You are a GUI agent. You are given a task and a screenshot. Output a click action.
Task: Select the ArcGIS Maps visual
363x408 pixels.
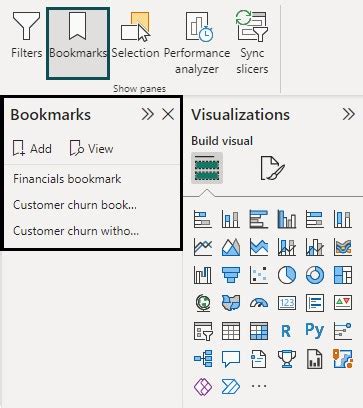tap(343, 359)
